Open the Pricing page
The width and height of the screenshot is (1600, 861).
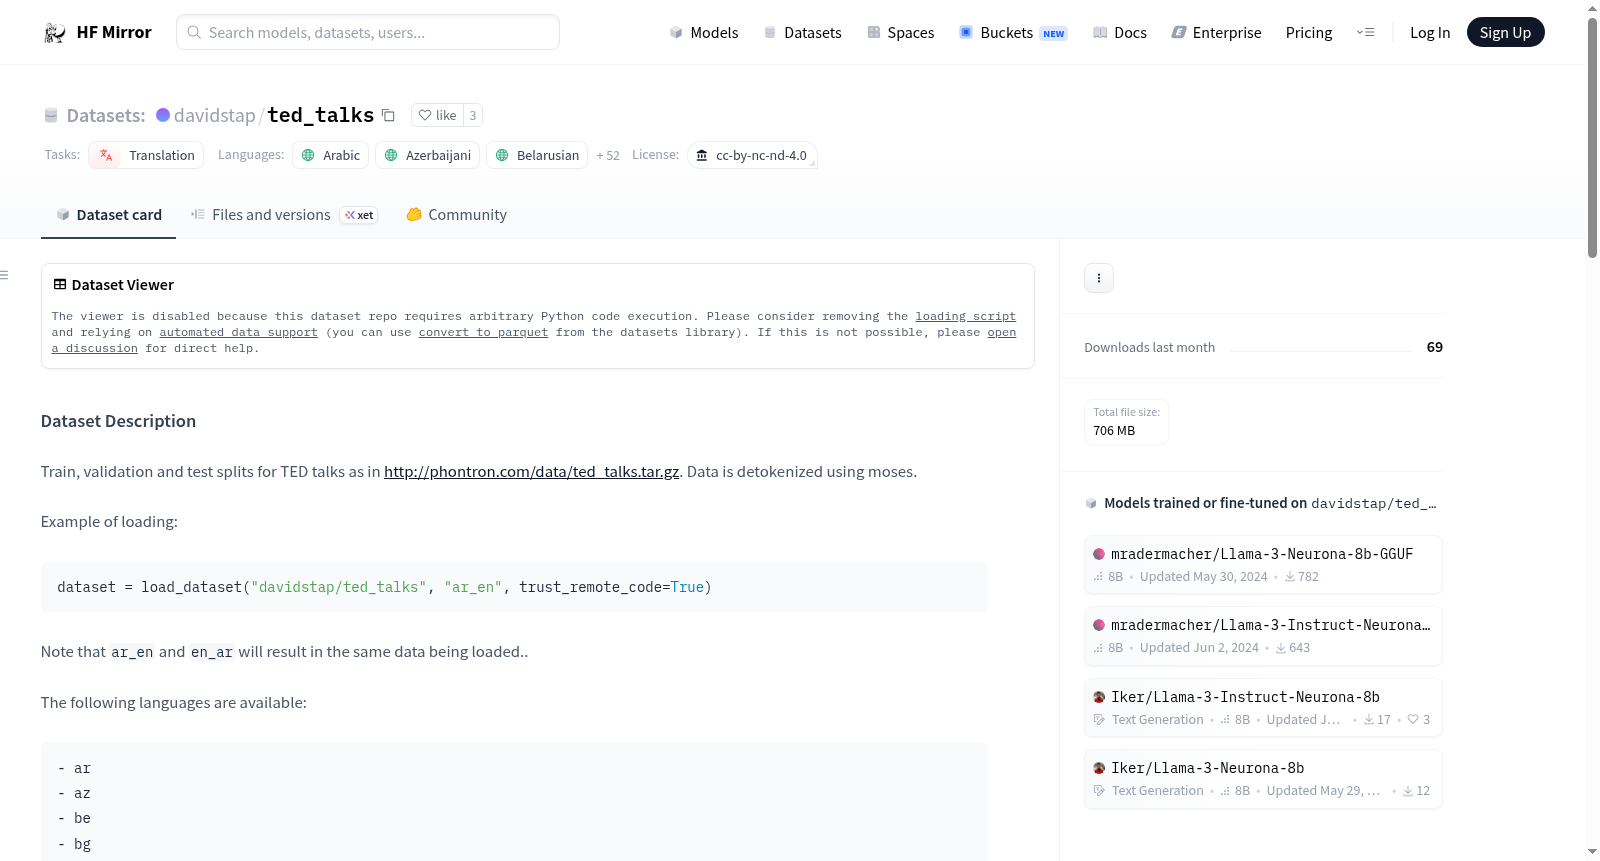point(1309,33)
